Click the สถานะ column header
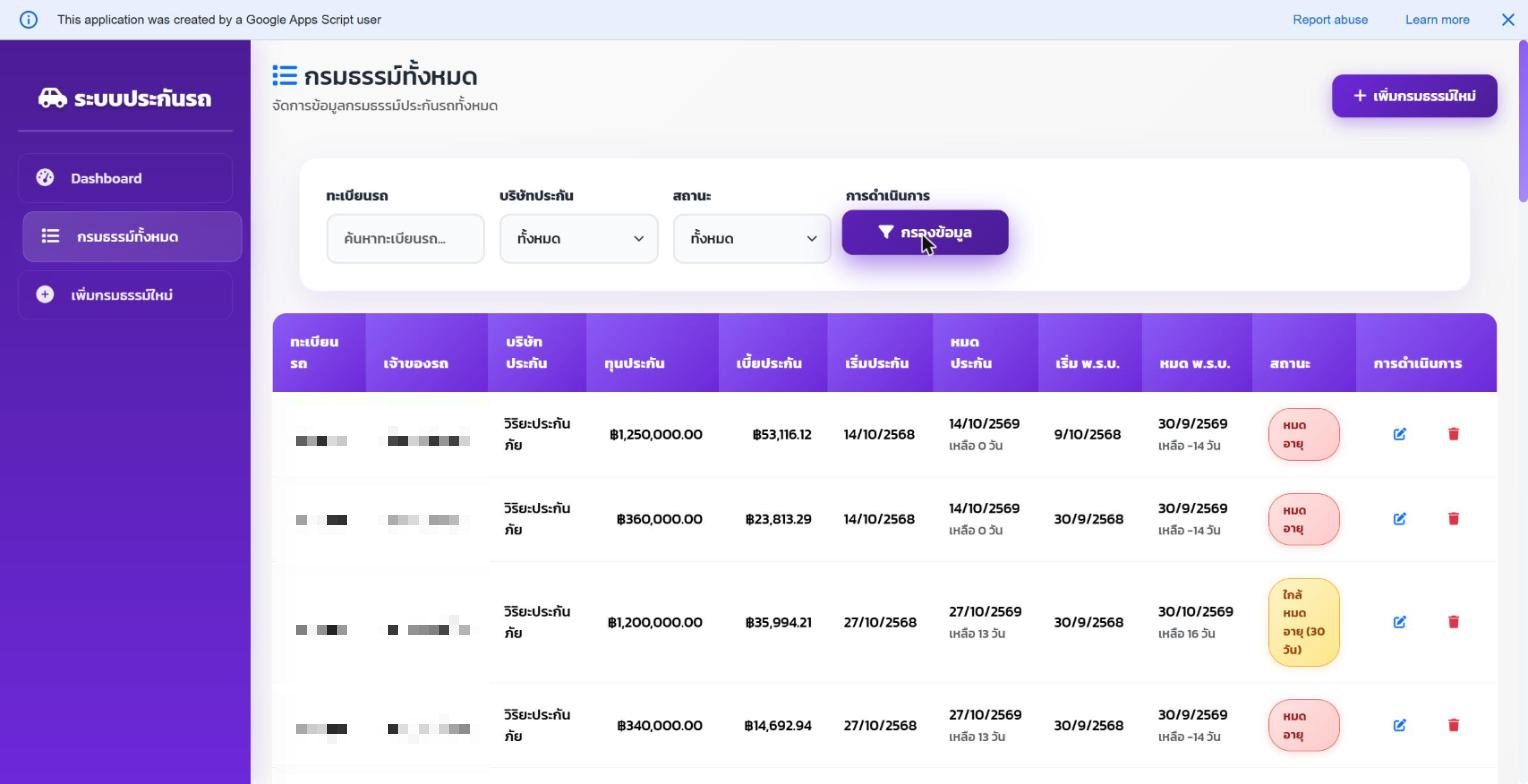 (1304, 352)
